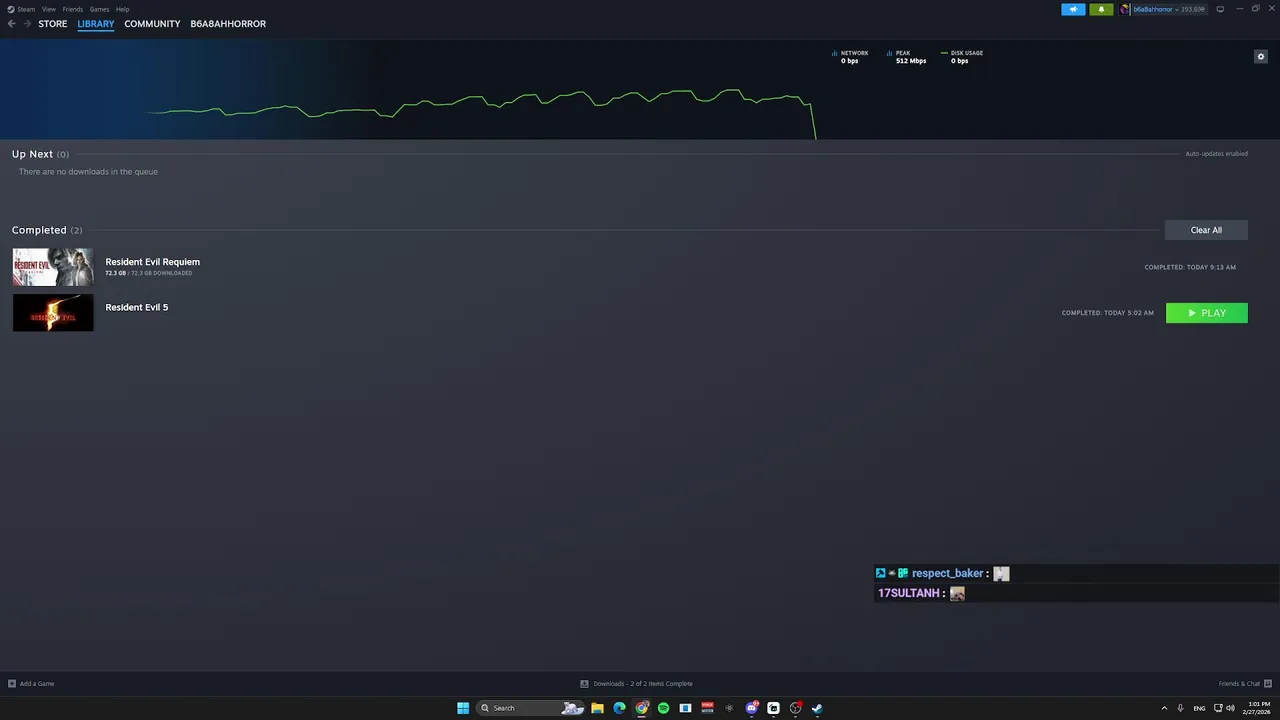This screenshot has width=1280, height=720.
Task: Switch to the COMMUNITY tab
Action: (x=152, y=24)
